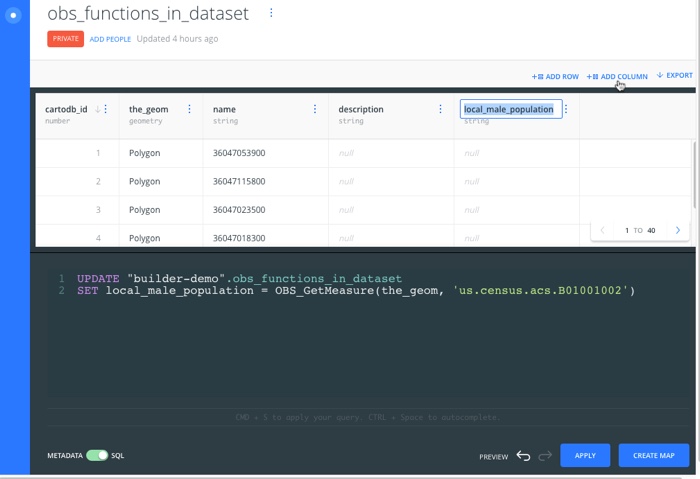The image size is (700, 479).
Task: Click the '1 TO 40' pagination text
Action: (x=640, y=230)
